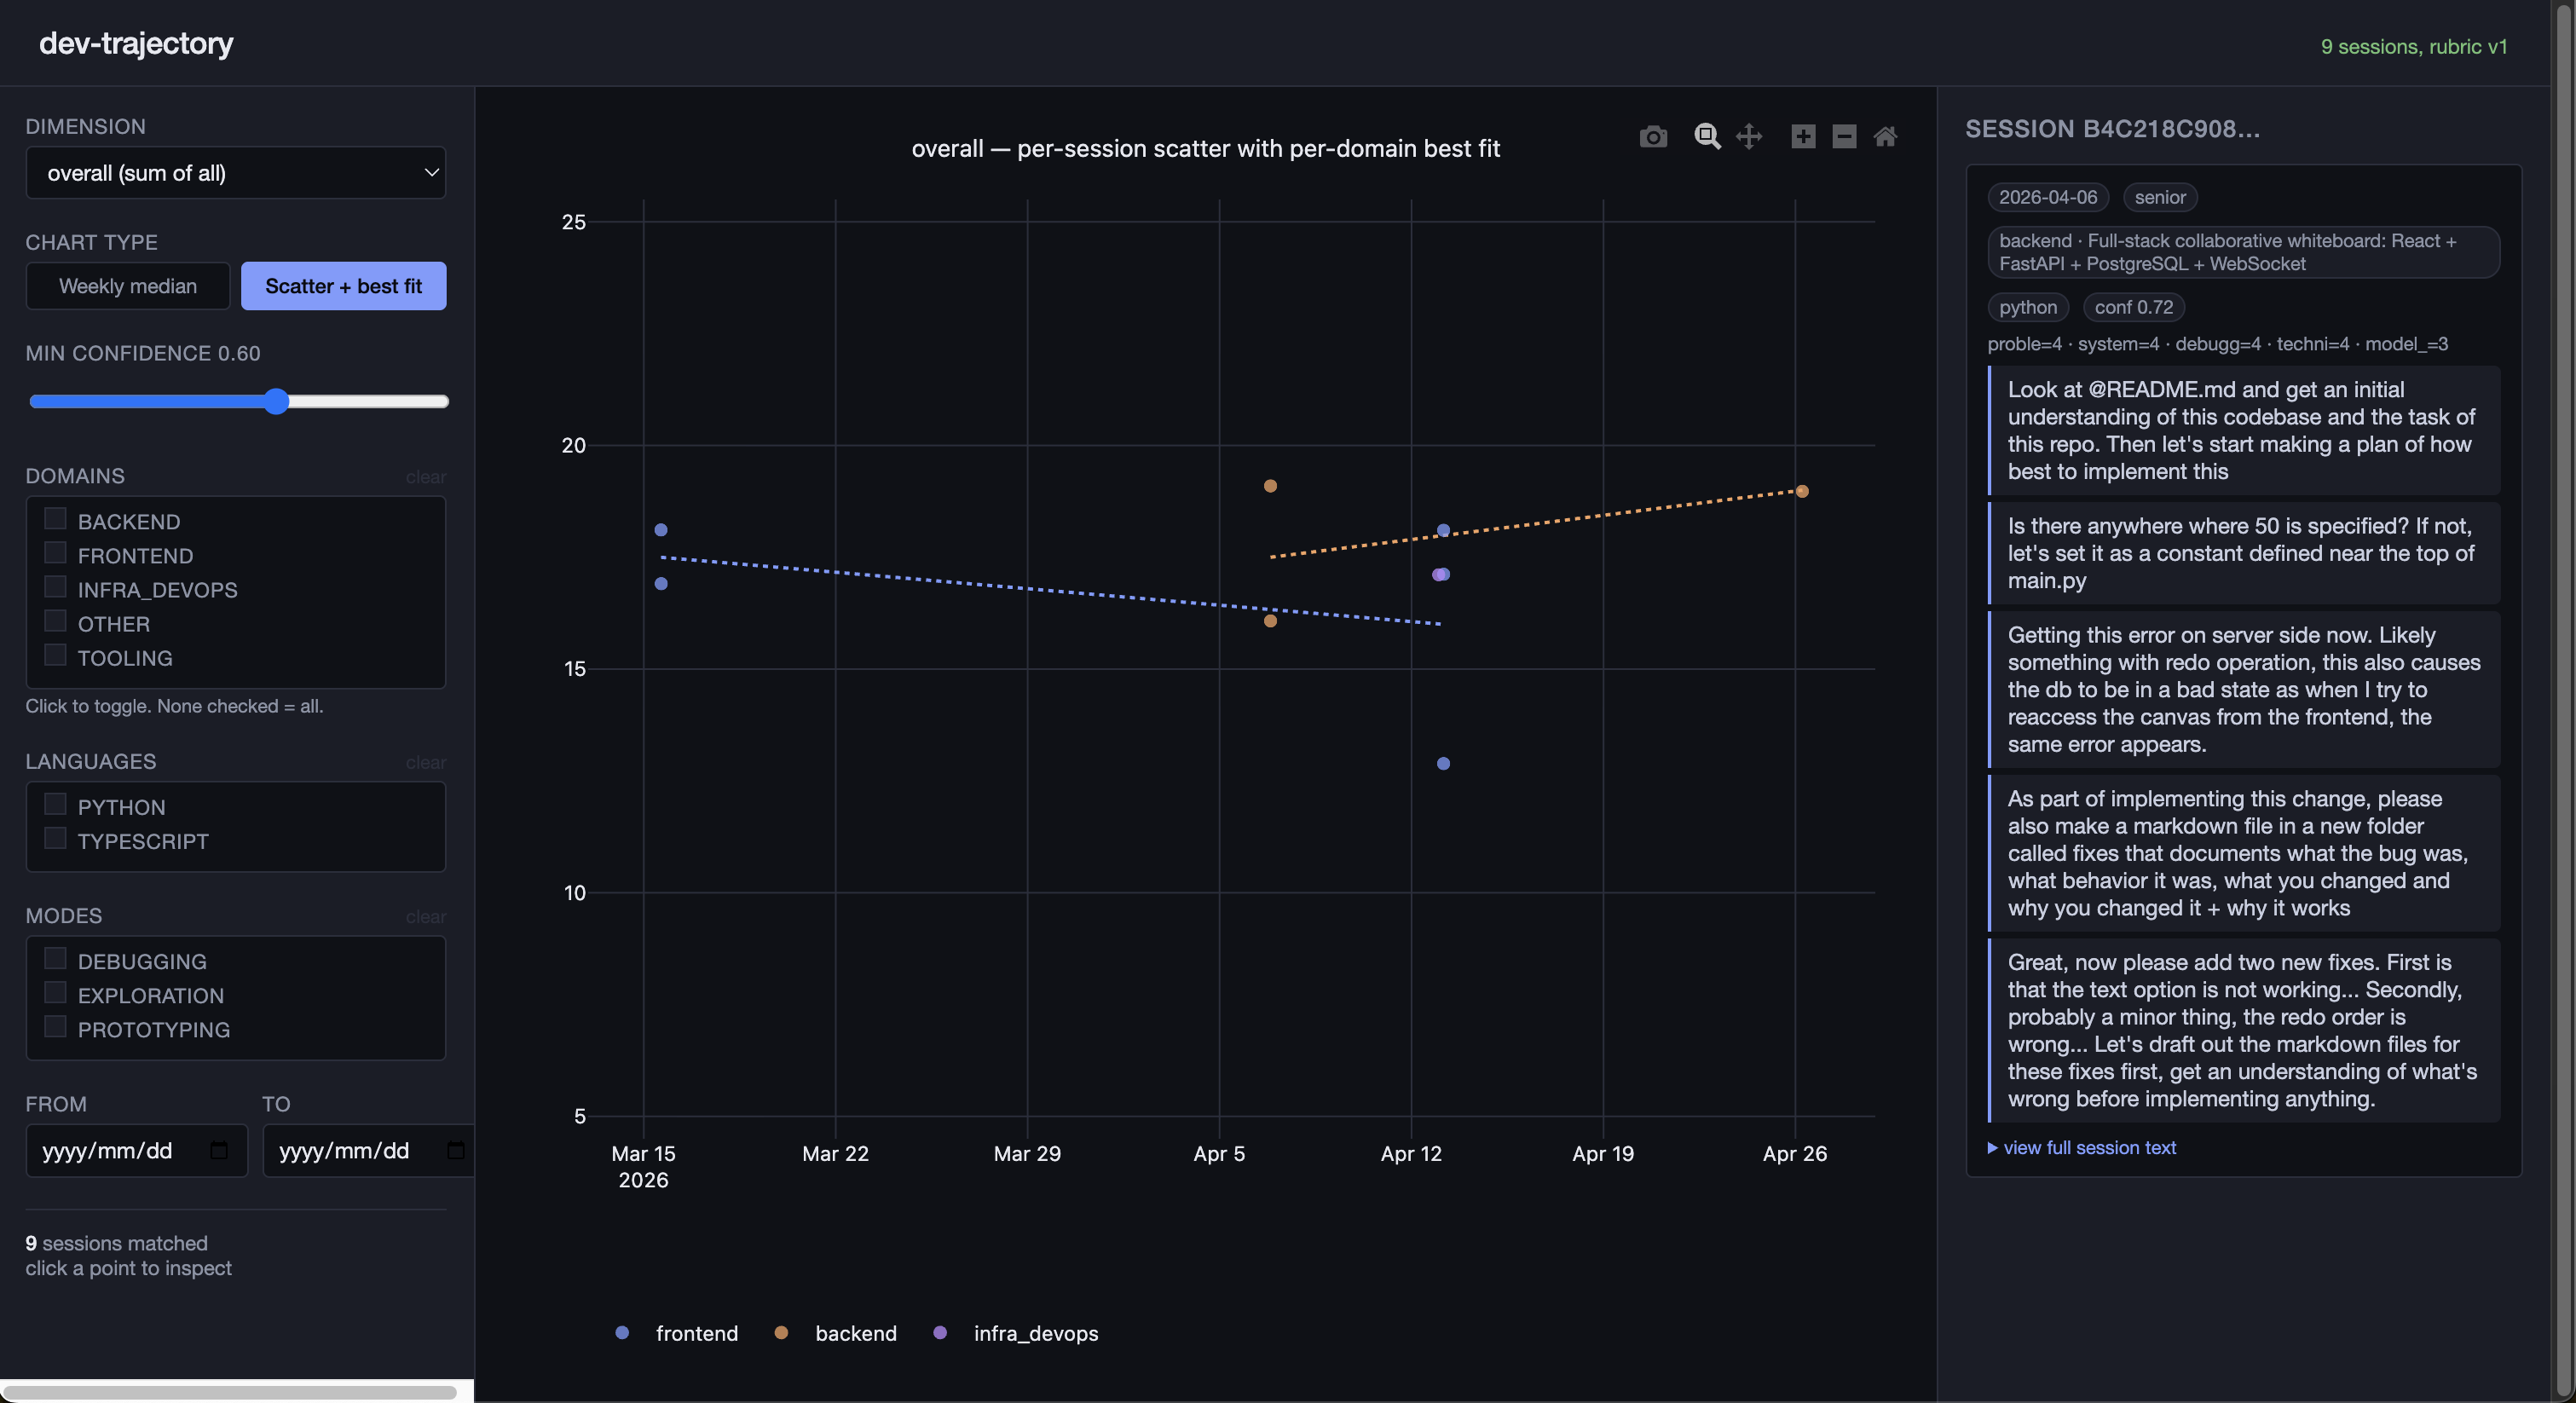Click the 'python' tag in session panel
This screenshot has width=2576, height=1403.
(x=2028, y=307)
